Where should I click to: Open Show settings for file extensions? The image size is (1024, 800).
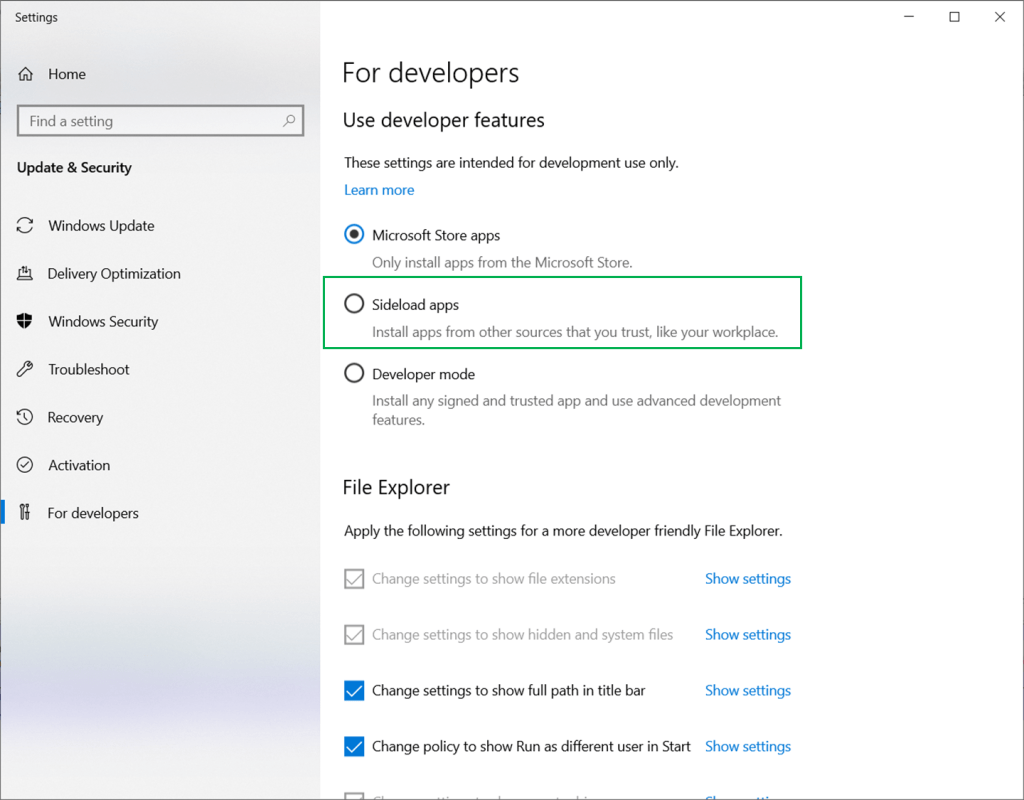click(x=747, y=579)
